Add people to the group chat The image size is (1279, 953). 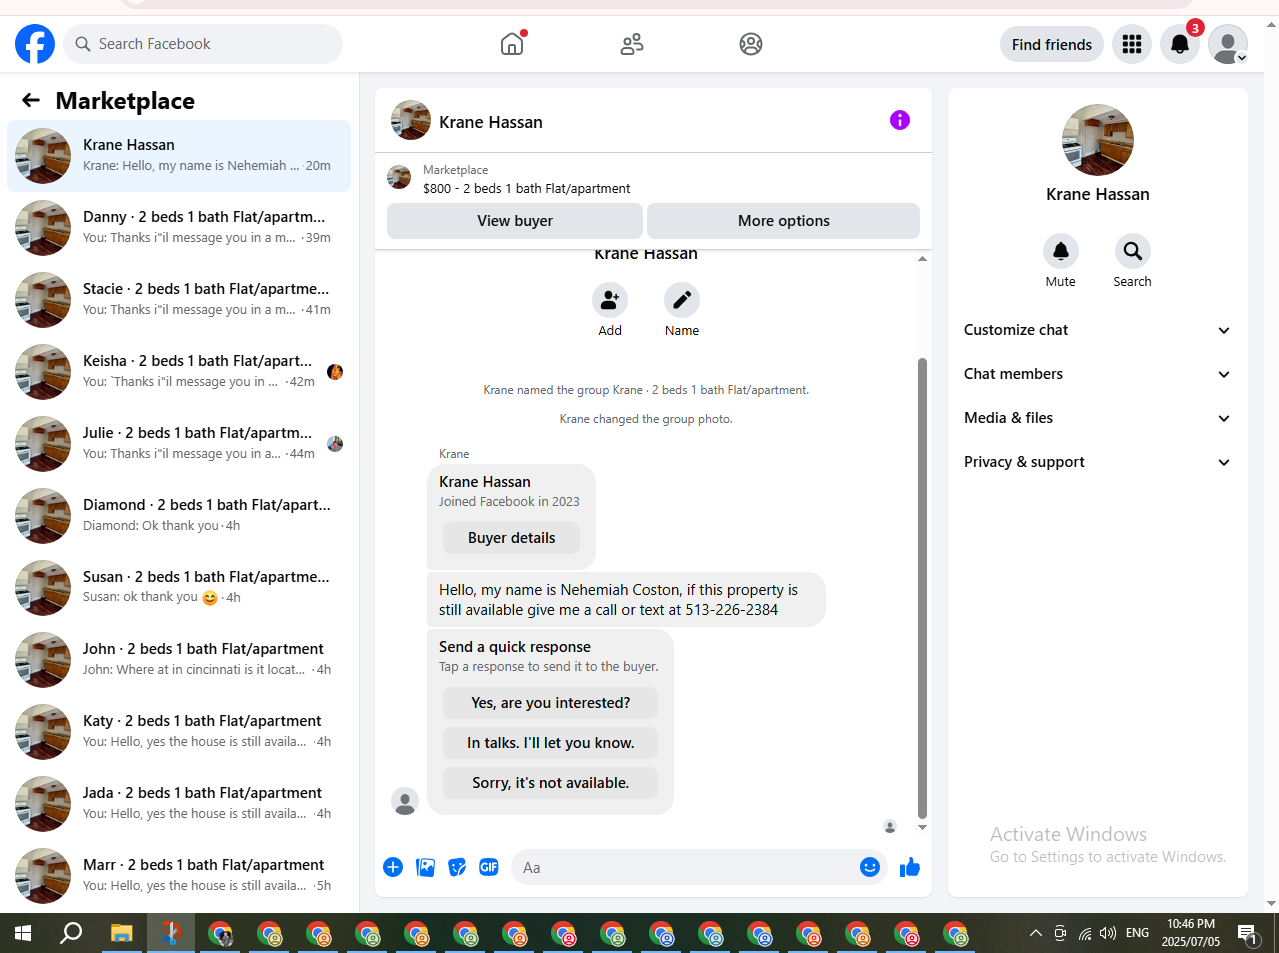tap(610, 300)
